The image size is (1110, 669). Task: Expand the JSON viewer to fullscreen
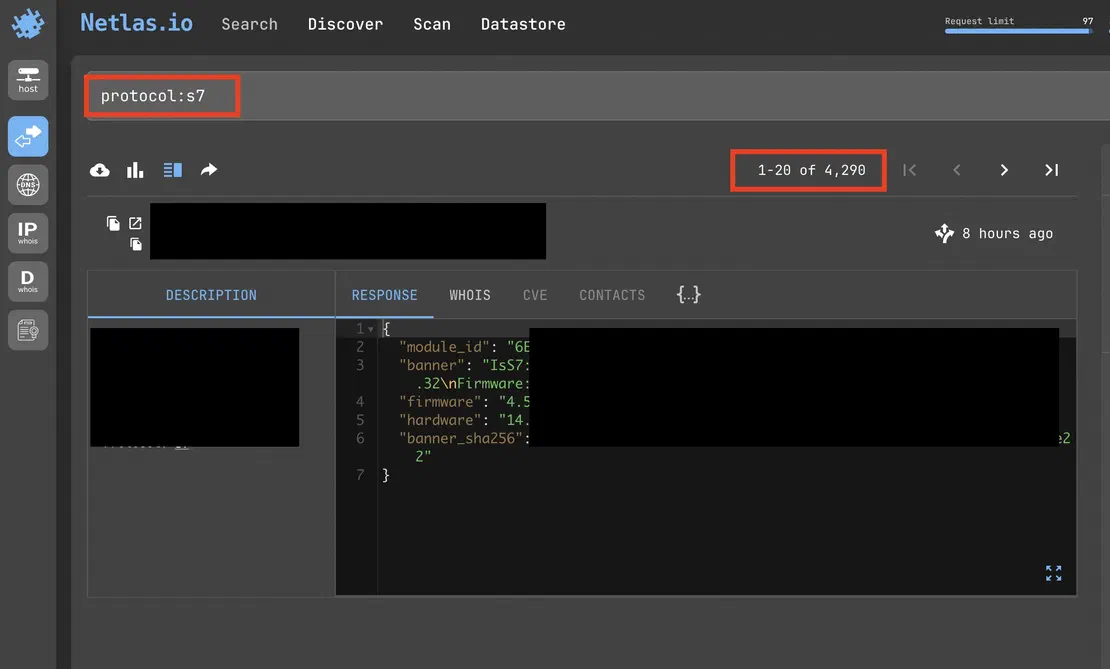(x=1053, y=573)
